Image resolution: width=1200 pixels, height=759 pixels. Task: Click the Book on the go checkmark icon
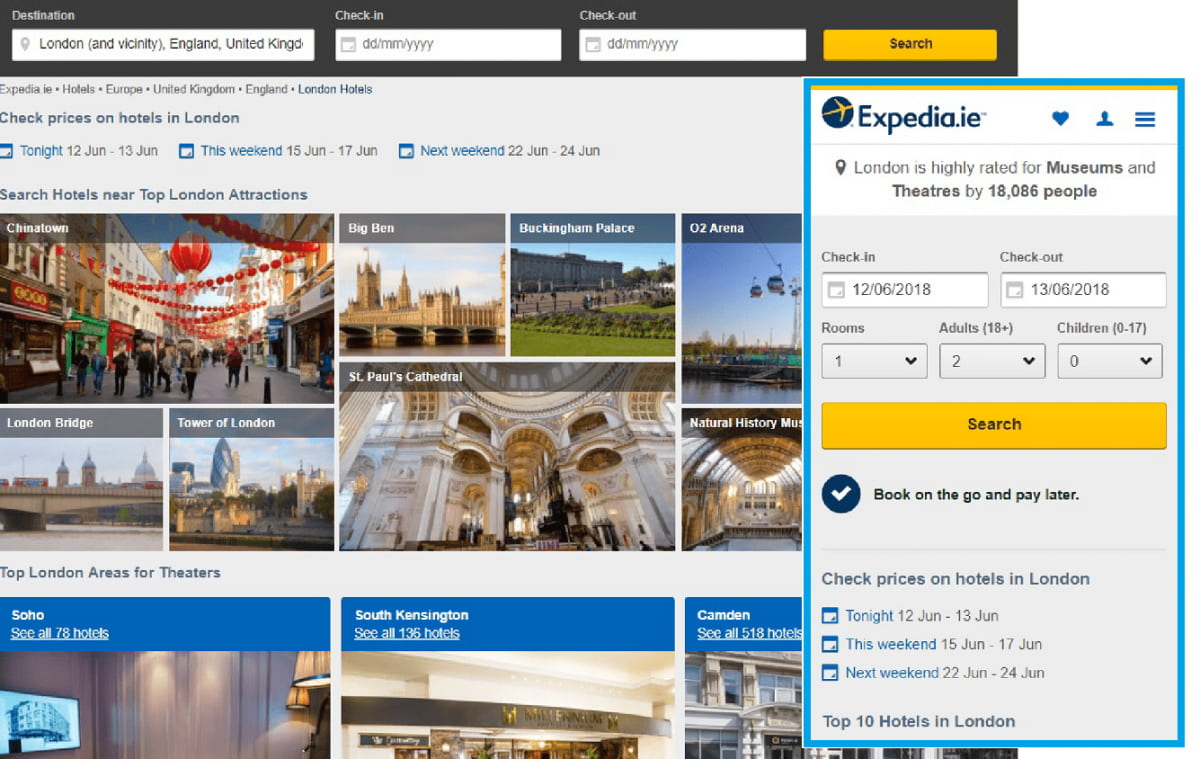[841, 494]
